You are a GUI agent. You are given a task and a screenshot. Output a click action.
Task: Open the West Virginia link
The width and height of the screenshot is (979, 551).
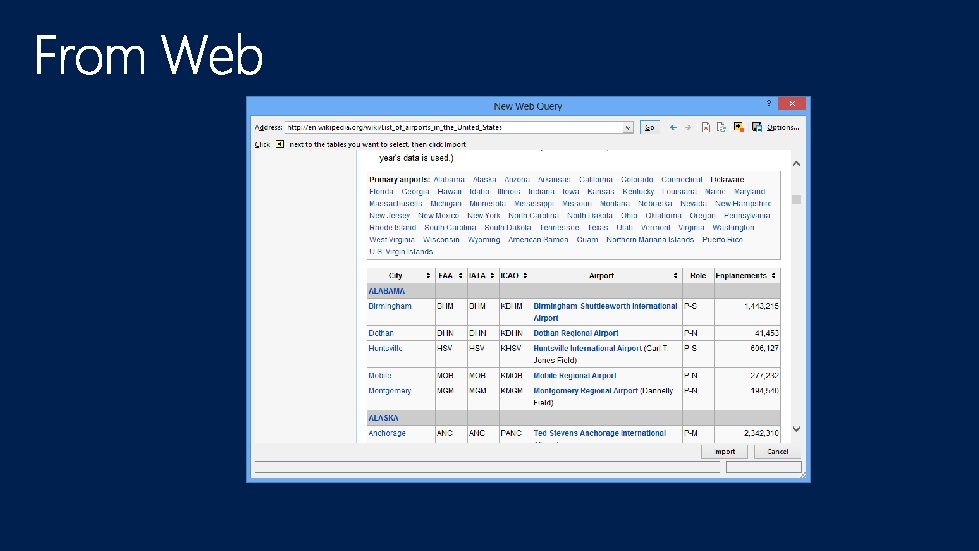[x=391, y=240]
